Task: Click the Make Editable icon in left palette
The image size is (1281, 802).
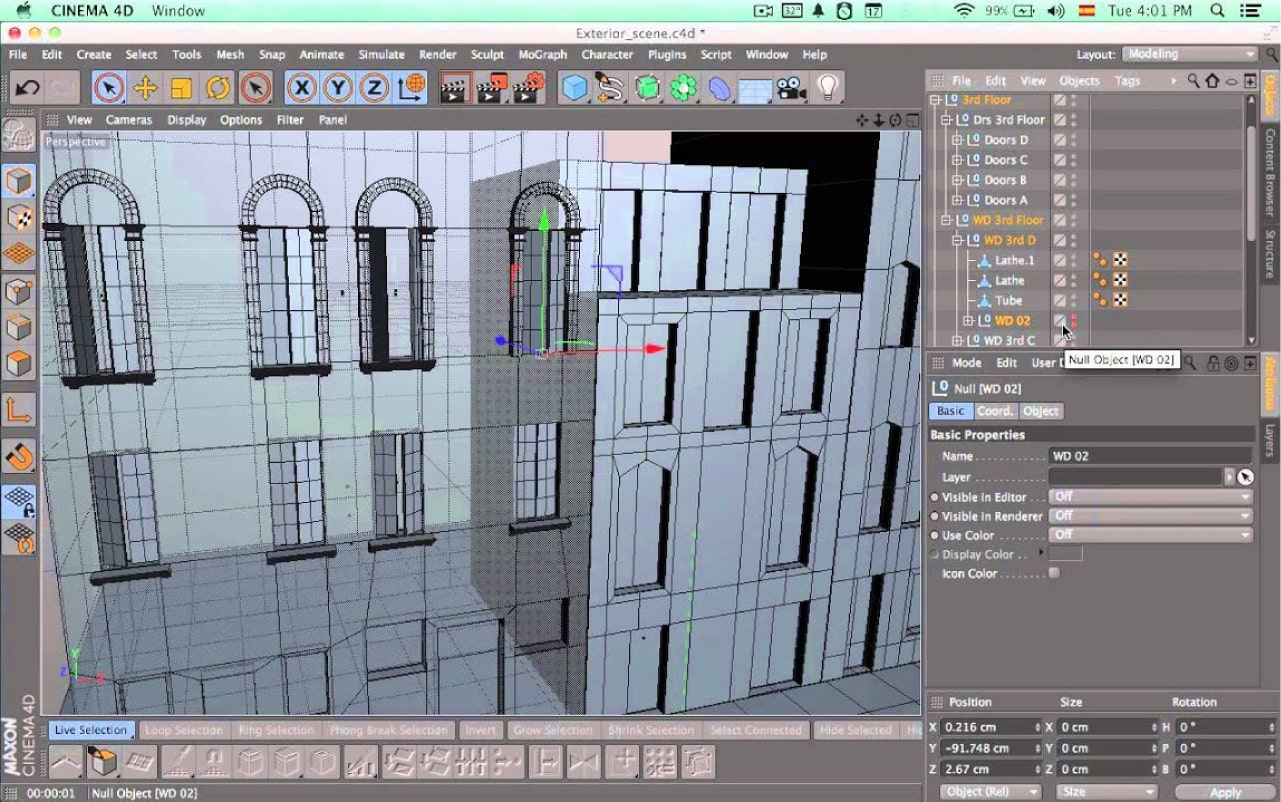Action: click(19, 134)
